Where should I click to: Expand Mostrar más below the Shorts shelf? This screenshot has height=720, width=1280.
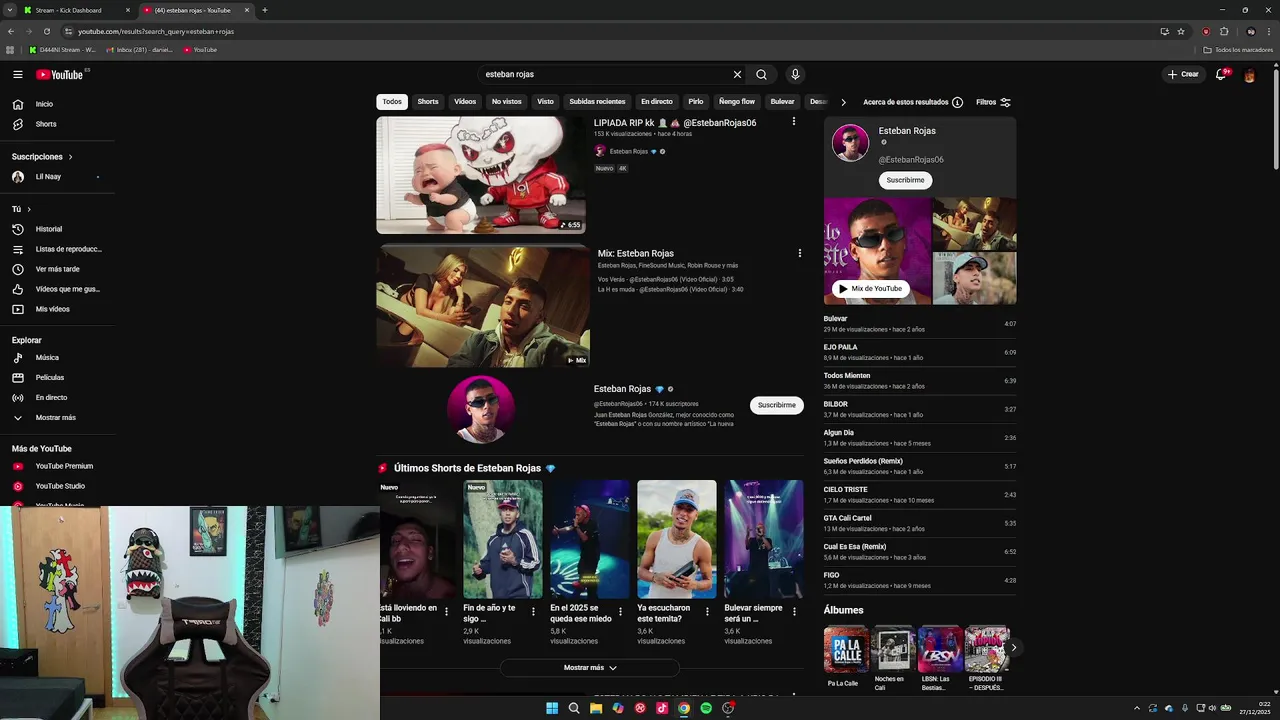(x=590, y=667)
